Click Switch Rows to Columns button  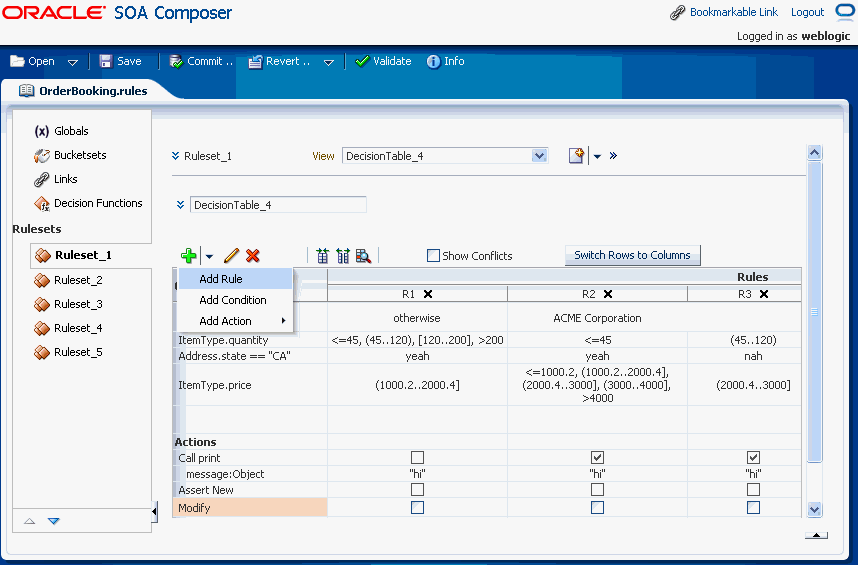(633, 255)
